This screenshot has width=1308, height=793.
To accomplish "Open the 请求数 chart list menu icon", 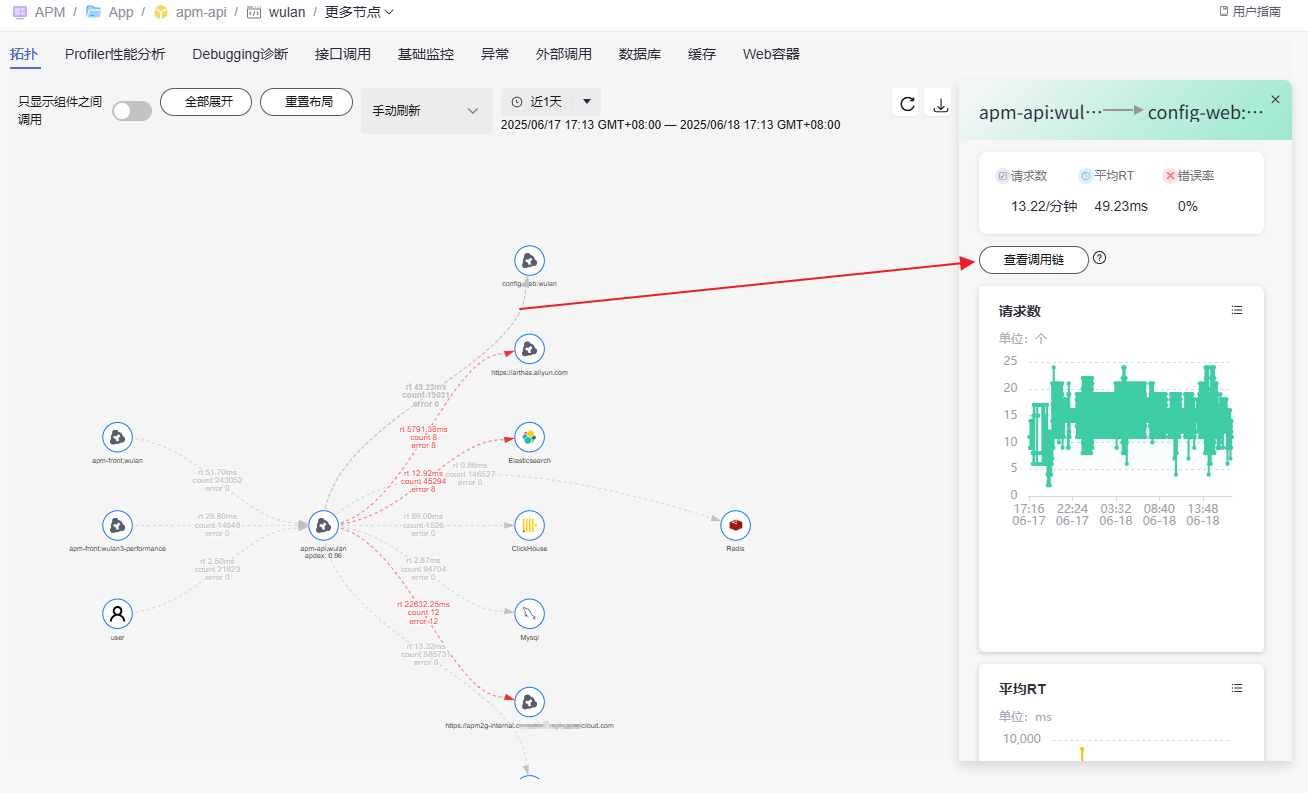I will coord(1237,311).
